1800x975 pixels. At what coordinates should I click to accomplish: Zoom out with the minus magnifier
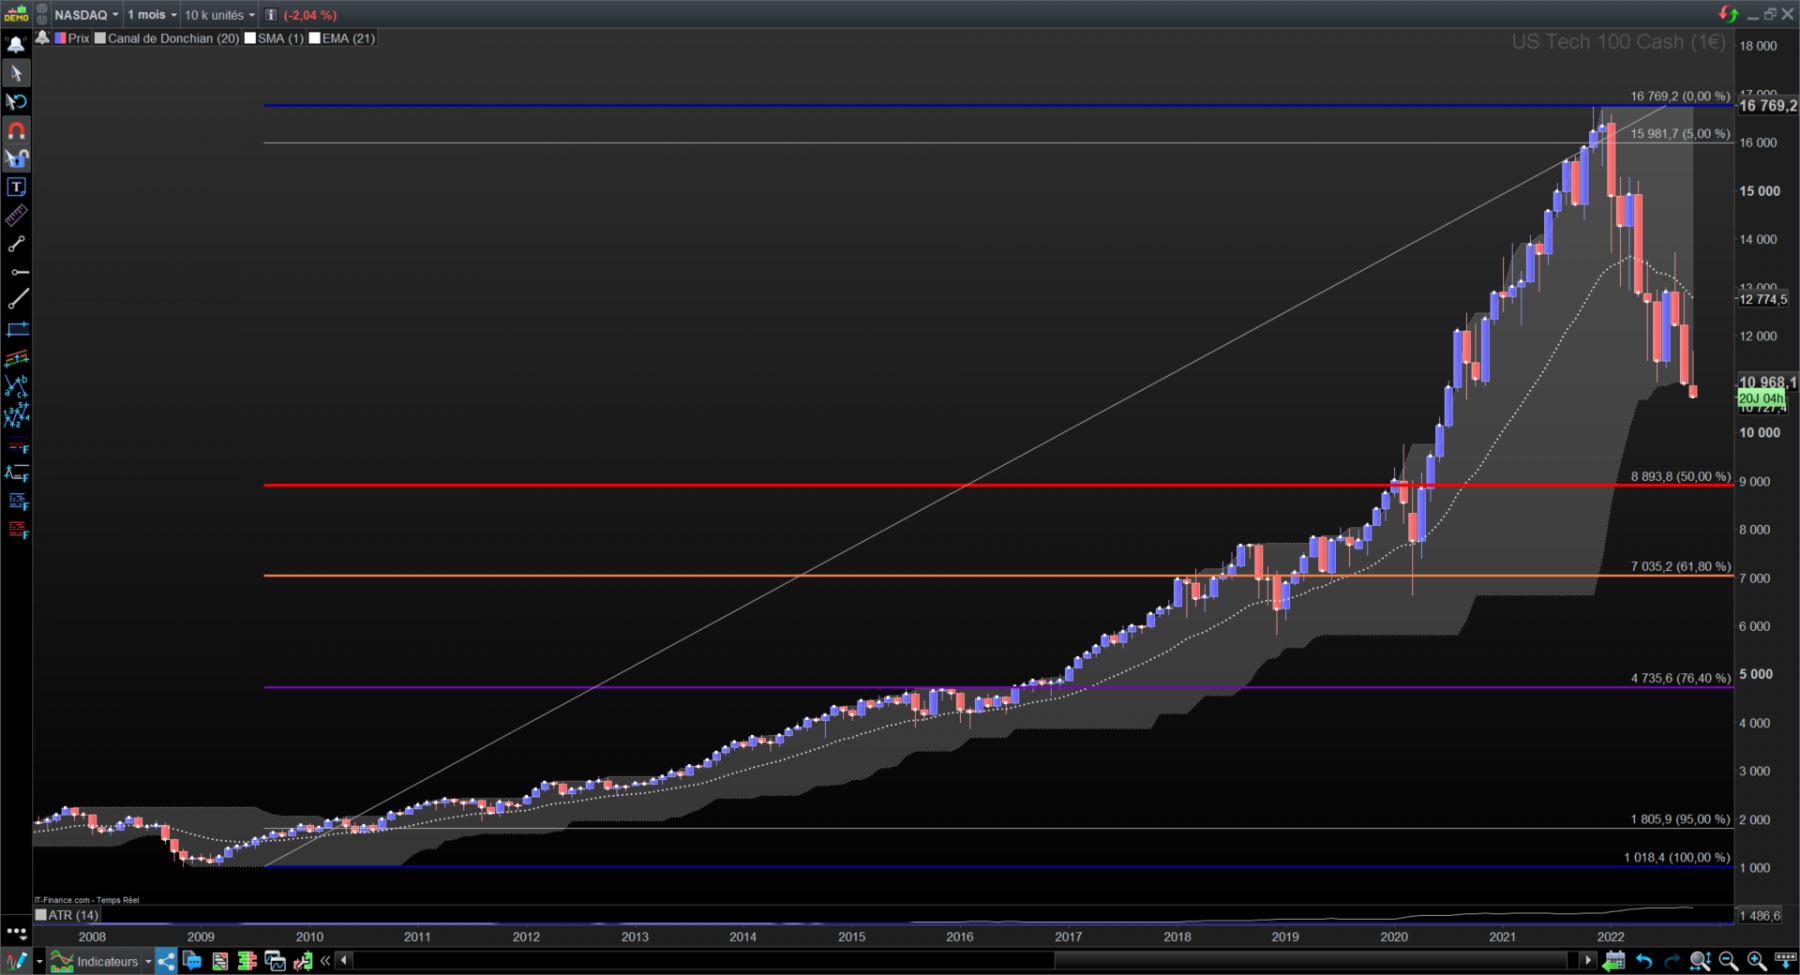pyautogui.click(x=1727, y=962)
